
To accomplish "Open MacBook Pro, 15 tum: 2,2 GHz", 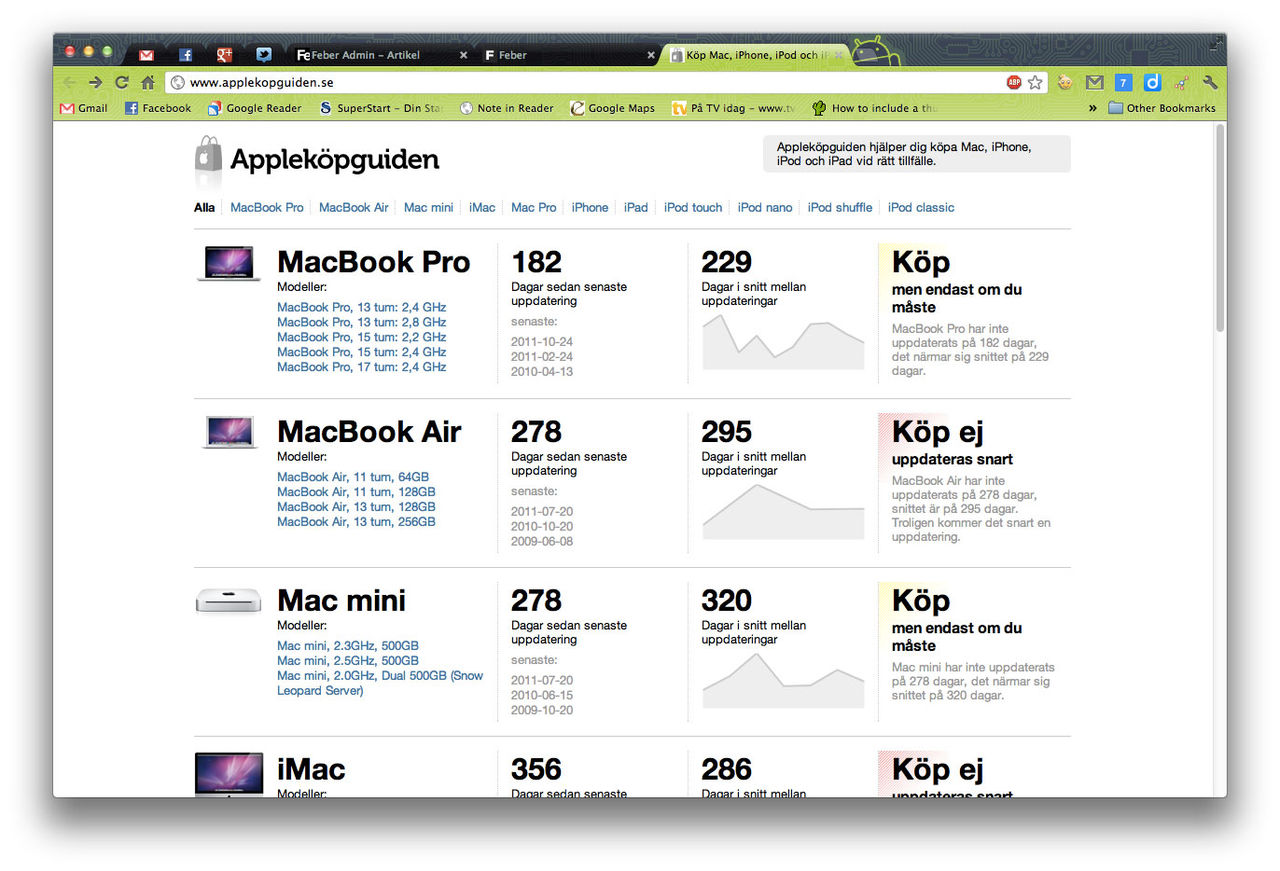I will 362,338.
